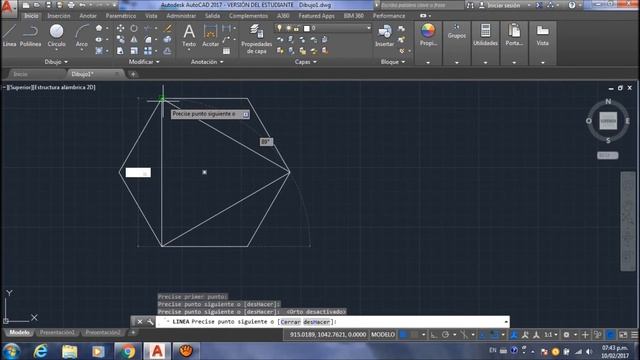Click the Move (Desplazar) modify icon

click(x=120, y=28)
